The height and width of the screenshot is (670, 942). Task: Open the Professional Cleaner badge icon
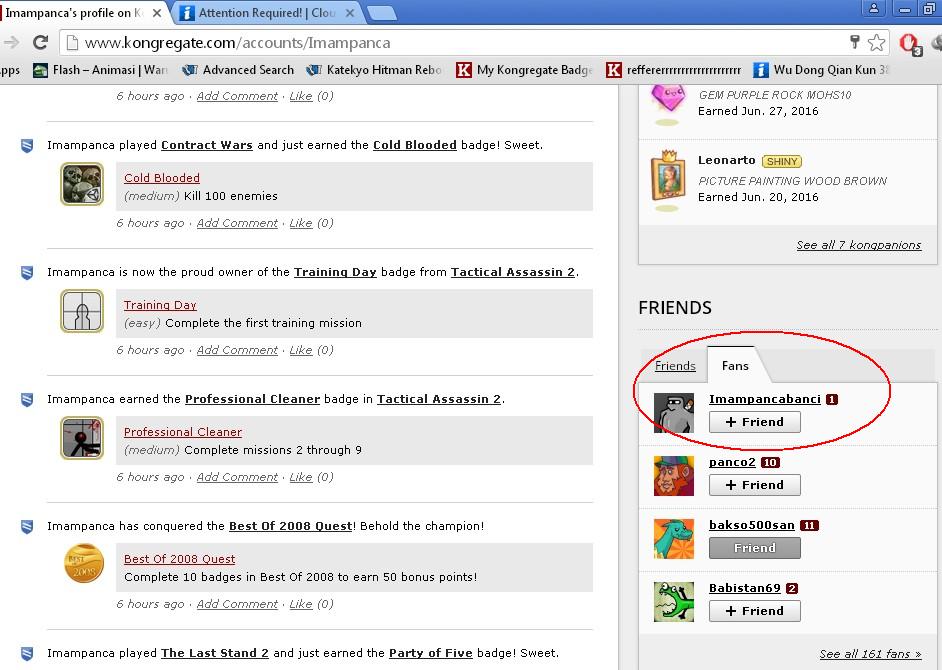[82, 438]
